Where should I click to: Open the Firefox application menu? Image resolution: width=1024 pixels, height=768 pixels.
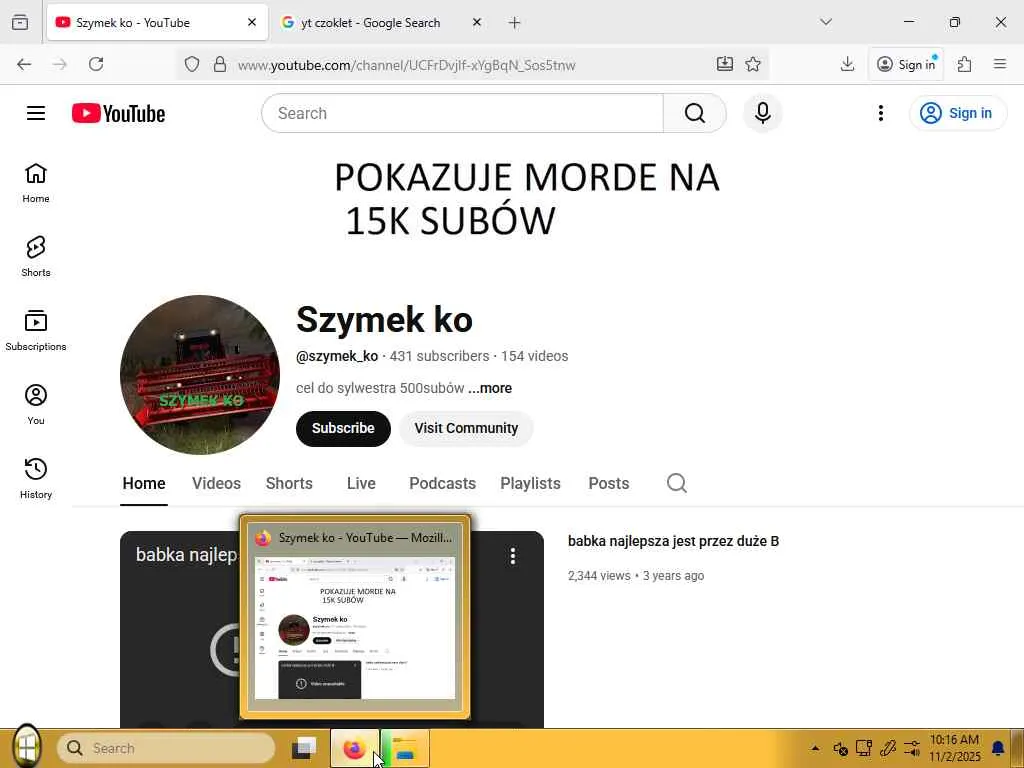click(999, 64)
